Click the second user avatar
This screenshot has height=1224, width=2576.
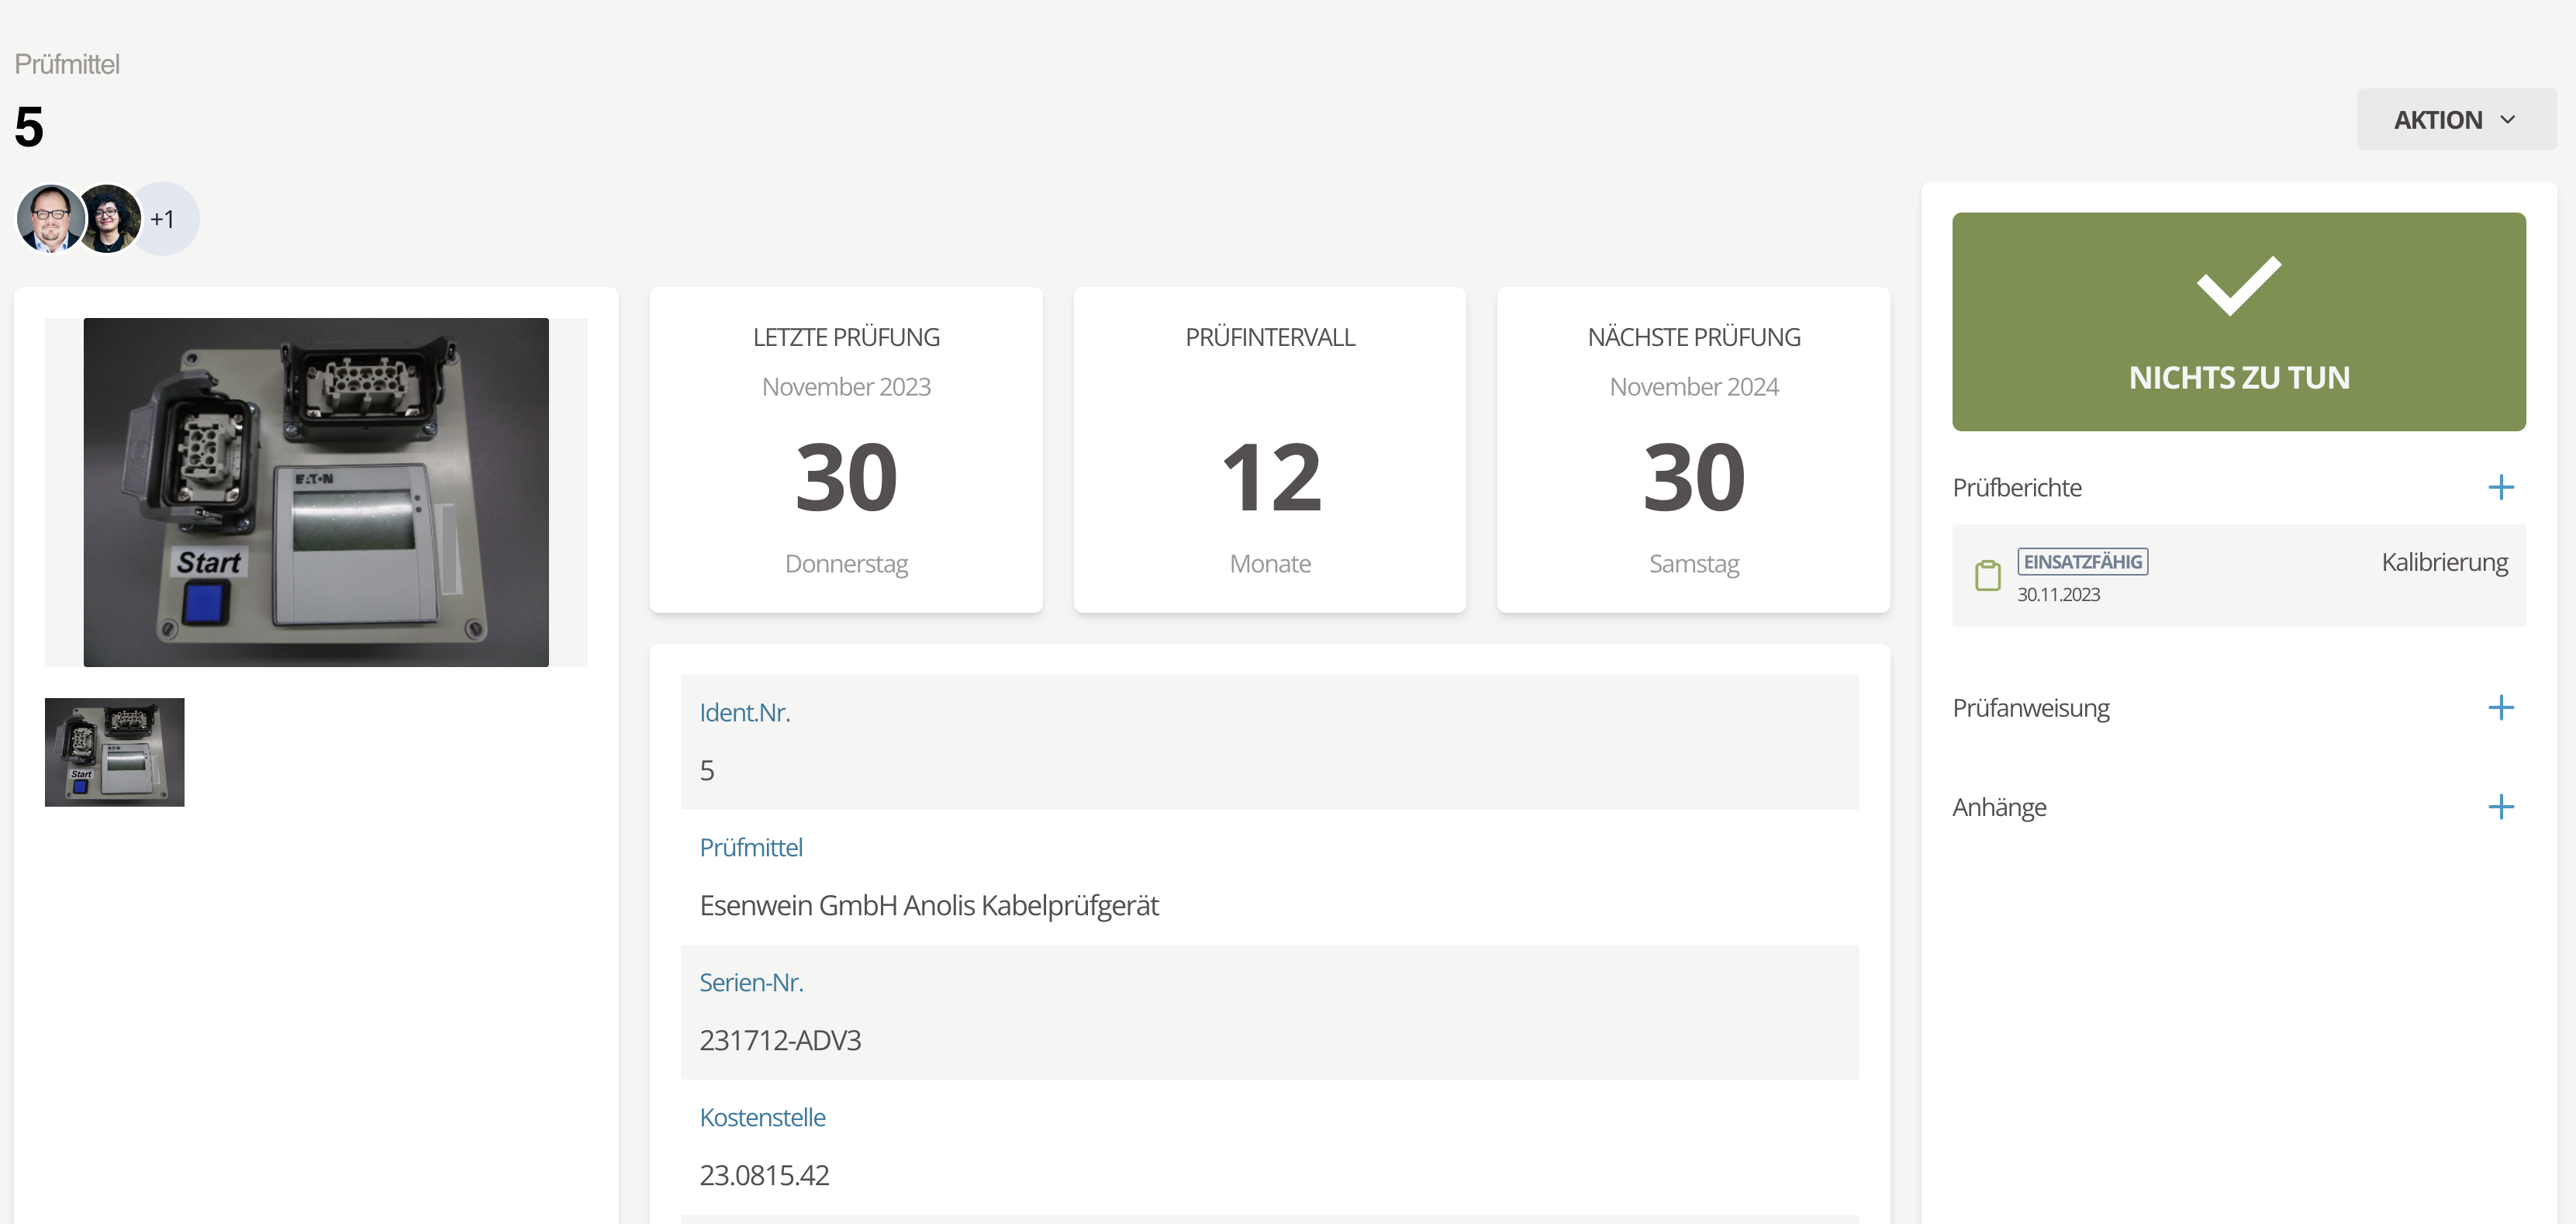108,218
